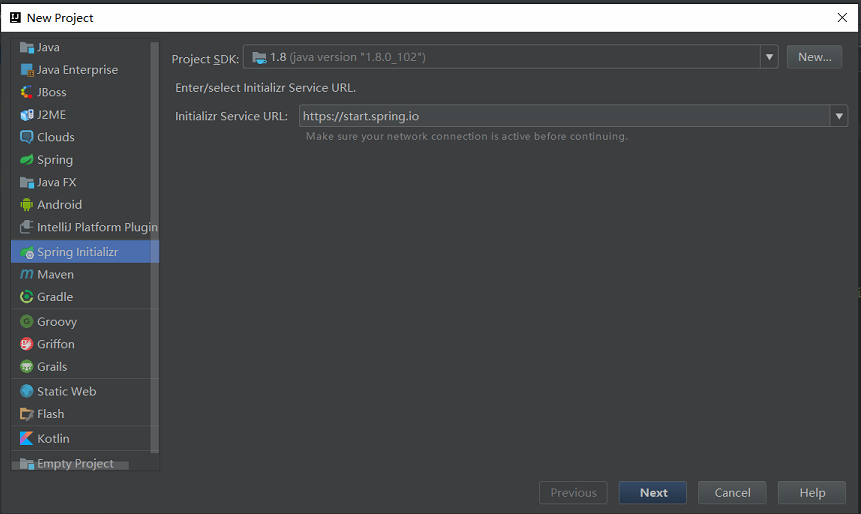Select the Flash label

point(51,414)
